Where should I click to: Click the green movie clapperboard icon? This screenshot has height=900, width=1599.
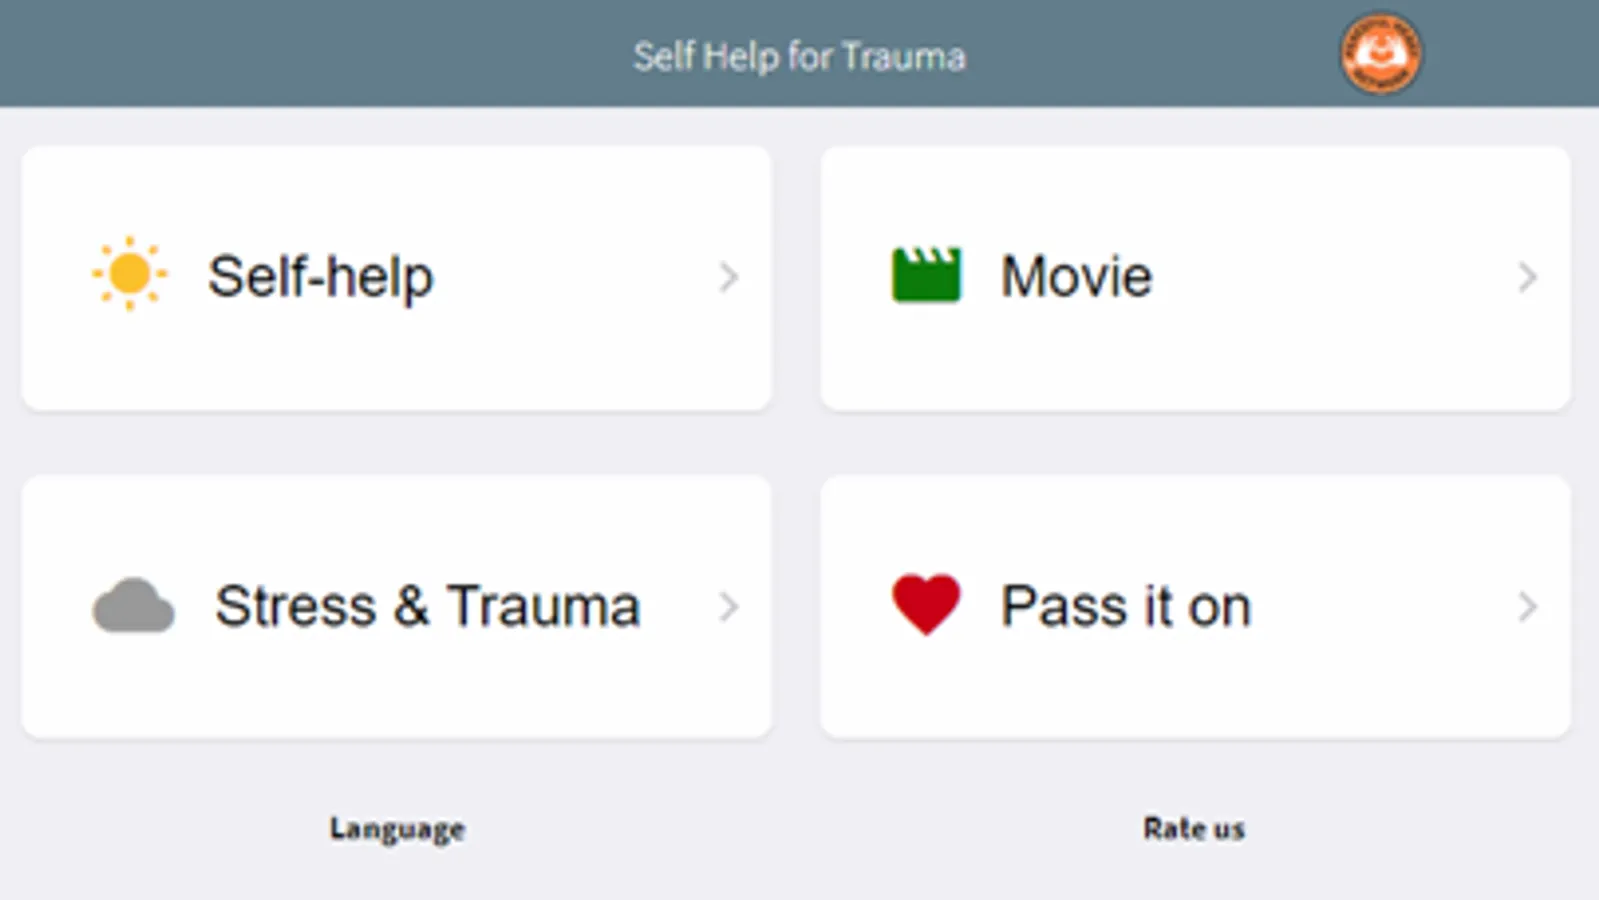[x=926, y=275]
